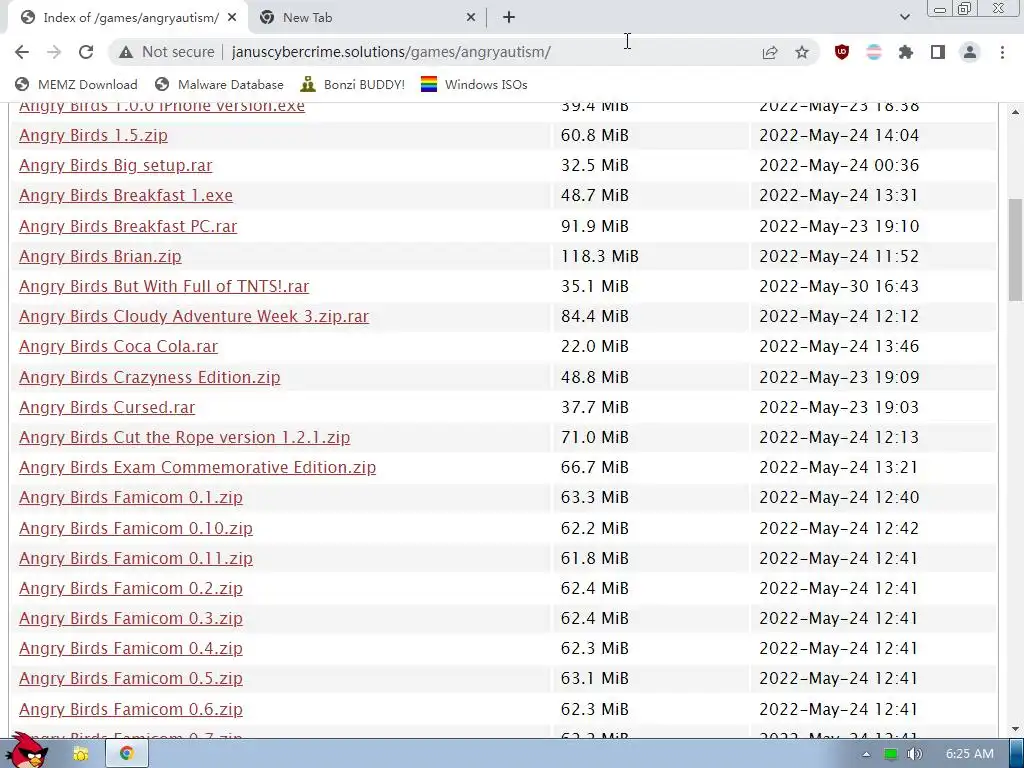The image size is (1024, 768).
Task: Open Angry Birds Cut the Rope version 1.2.1.zip
Action: tap(185, 437)
